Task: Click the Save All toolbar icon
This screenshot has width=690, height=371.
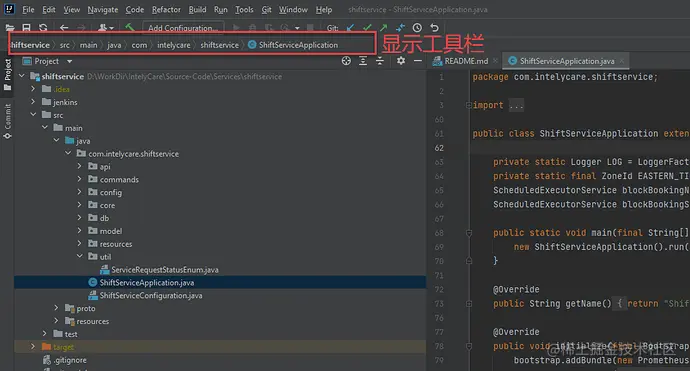Action: pyautogui.click(x=26, y=28)
